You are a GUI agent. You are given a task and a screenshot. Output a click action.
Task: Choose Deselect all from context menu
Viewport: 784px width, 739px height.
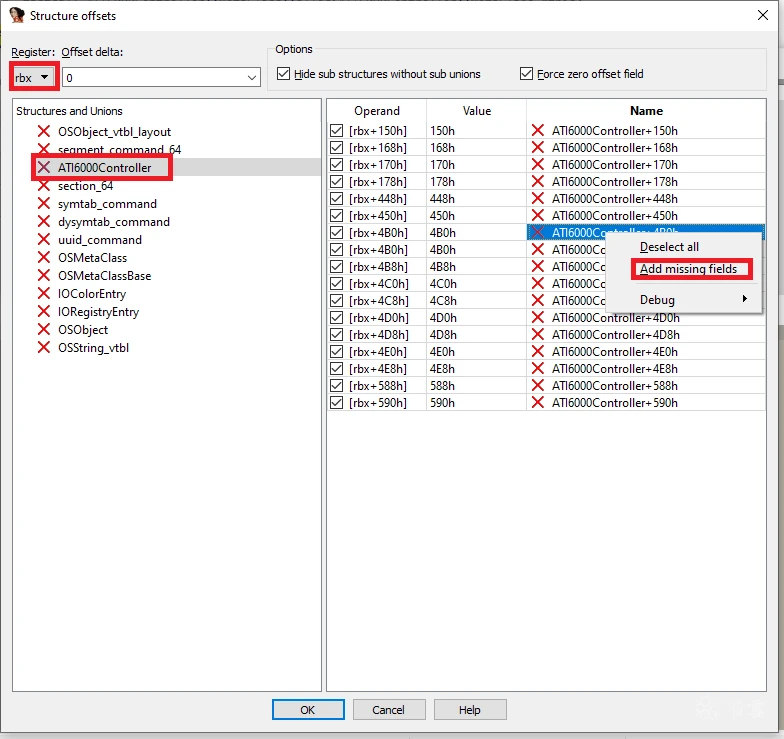[669, 247]
